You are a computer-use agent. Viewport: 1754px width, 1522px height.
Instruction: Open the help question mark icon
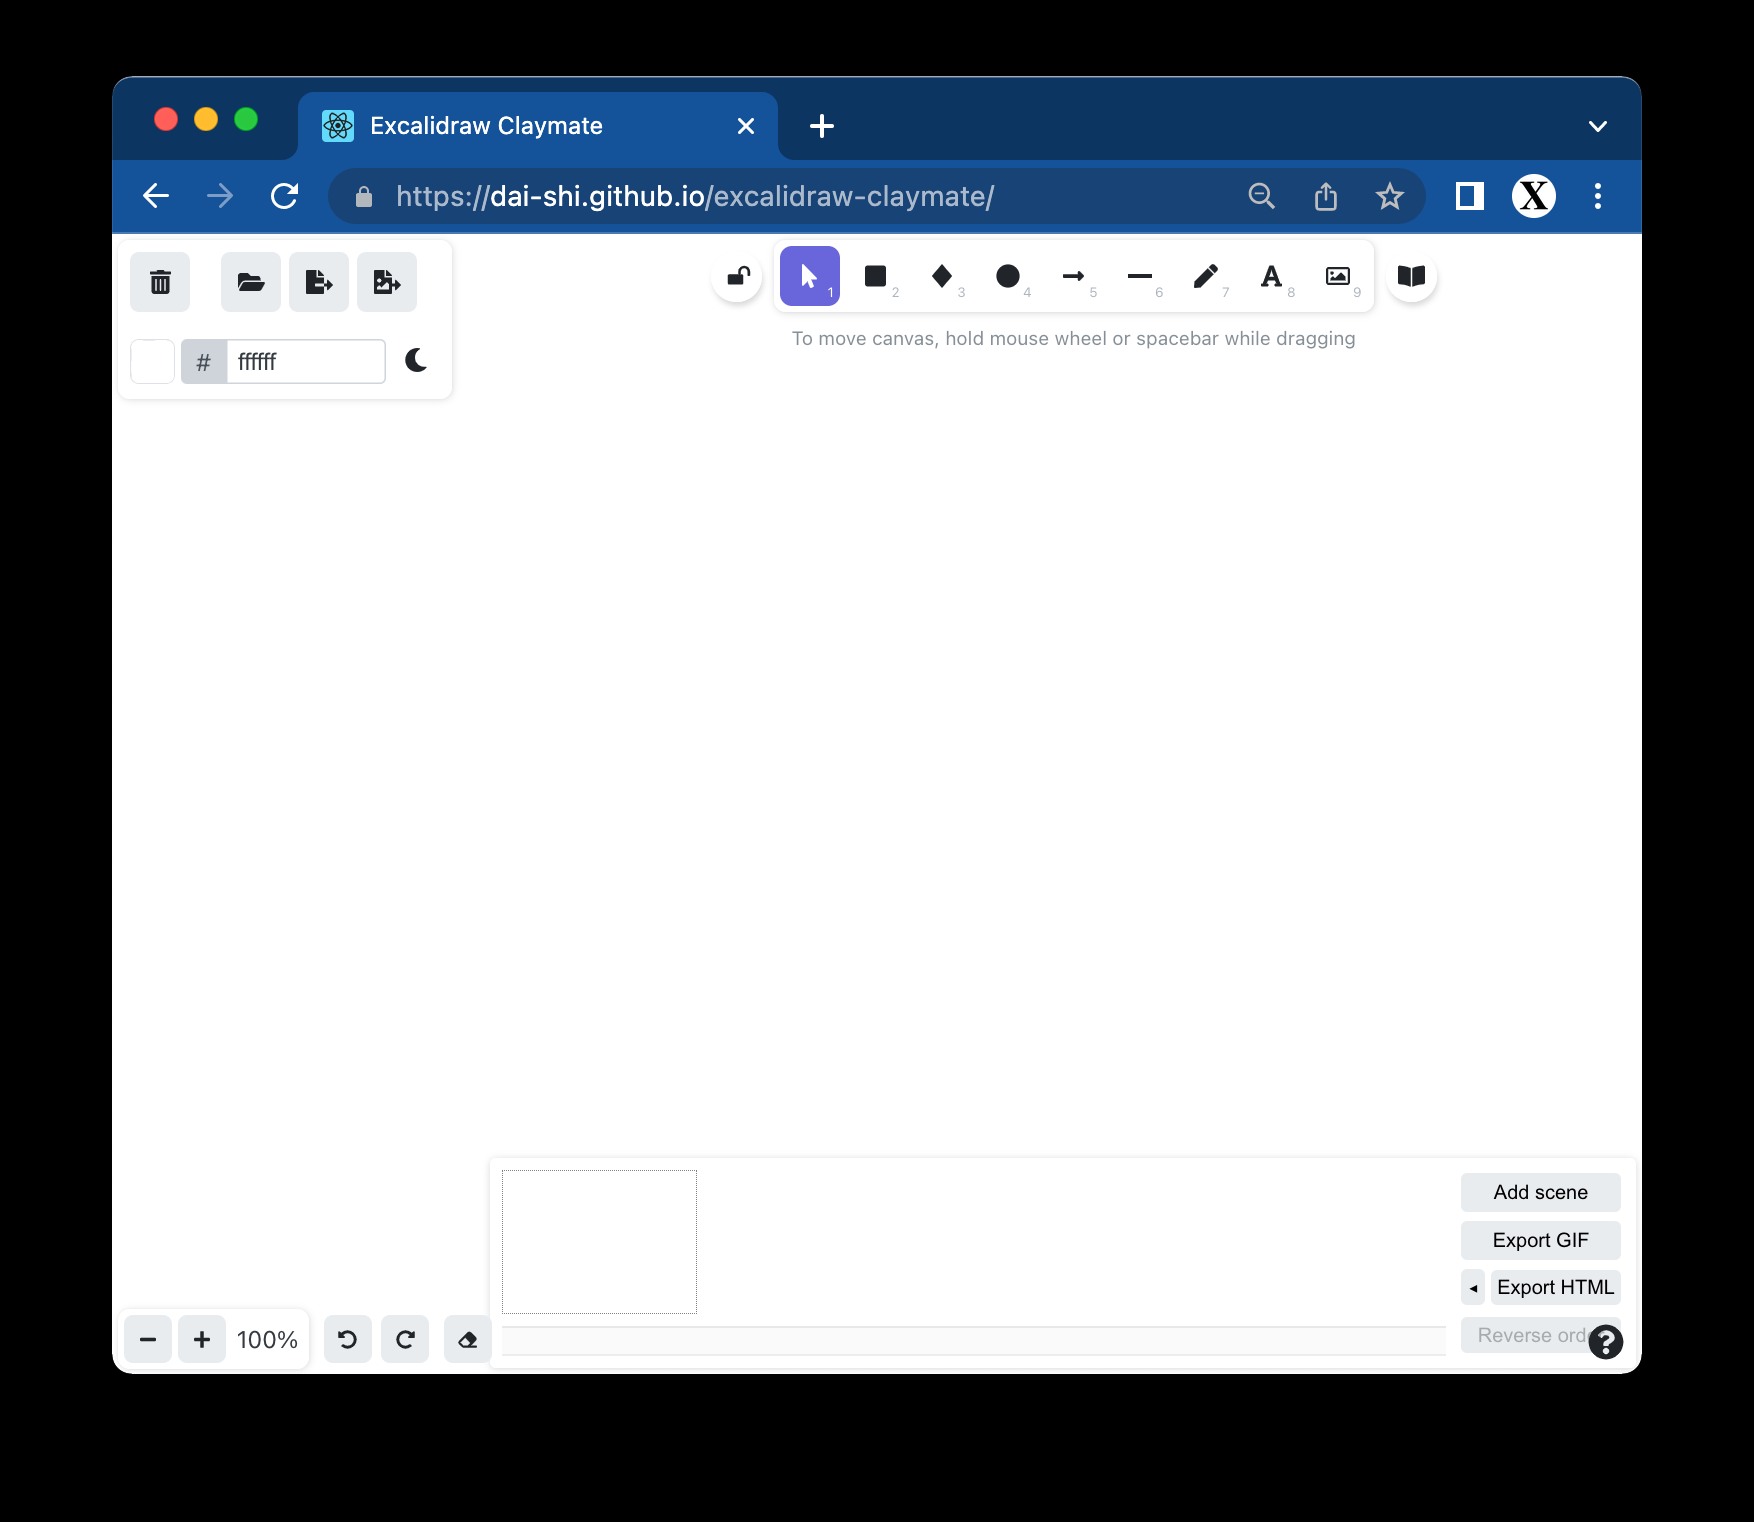point(1606,1341)
